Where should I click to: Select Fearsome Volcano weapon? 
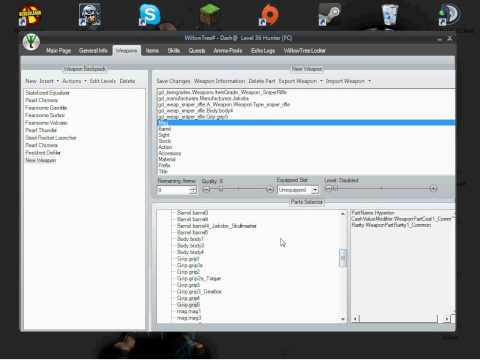point(46,123)
